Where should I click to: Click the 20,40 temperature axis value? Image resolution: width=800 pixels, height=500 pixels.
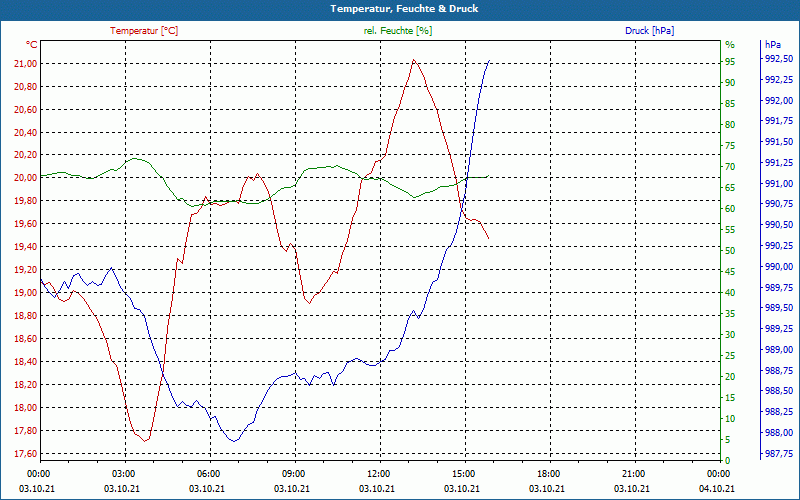26,133
